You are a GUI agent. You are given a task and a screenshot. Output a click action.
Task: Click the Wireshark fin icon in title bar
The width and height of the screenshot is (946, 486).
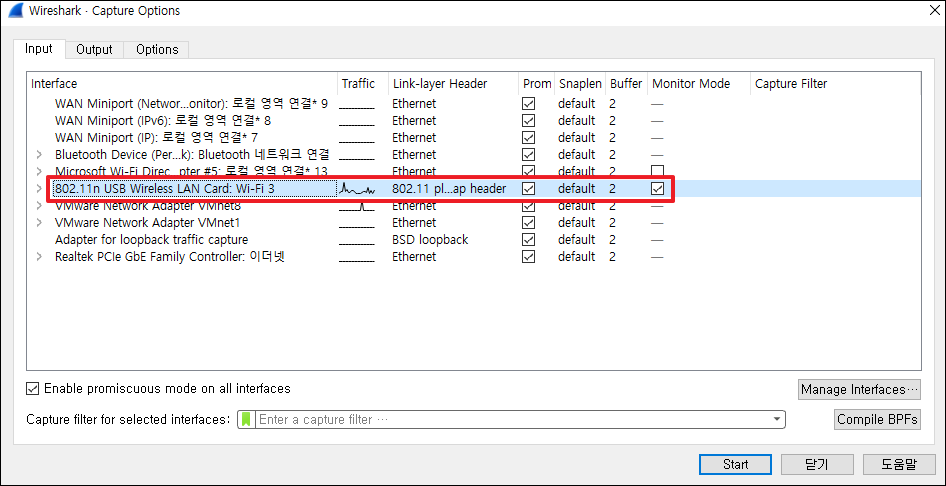[x=14, y=10]
